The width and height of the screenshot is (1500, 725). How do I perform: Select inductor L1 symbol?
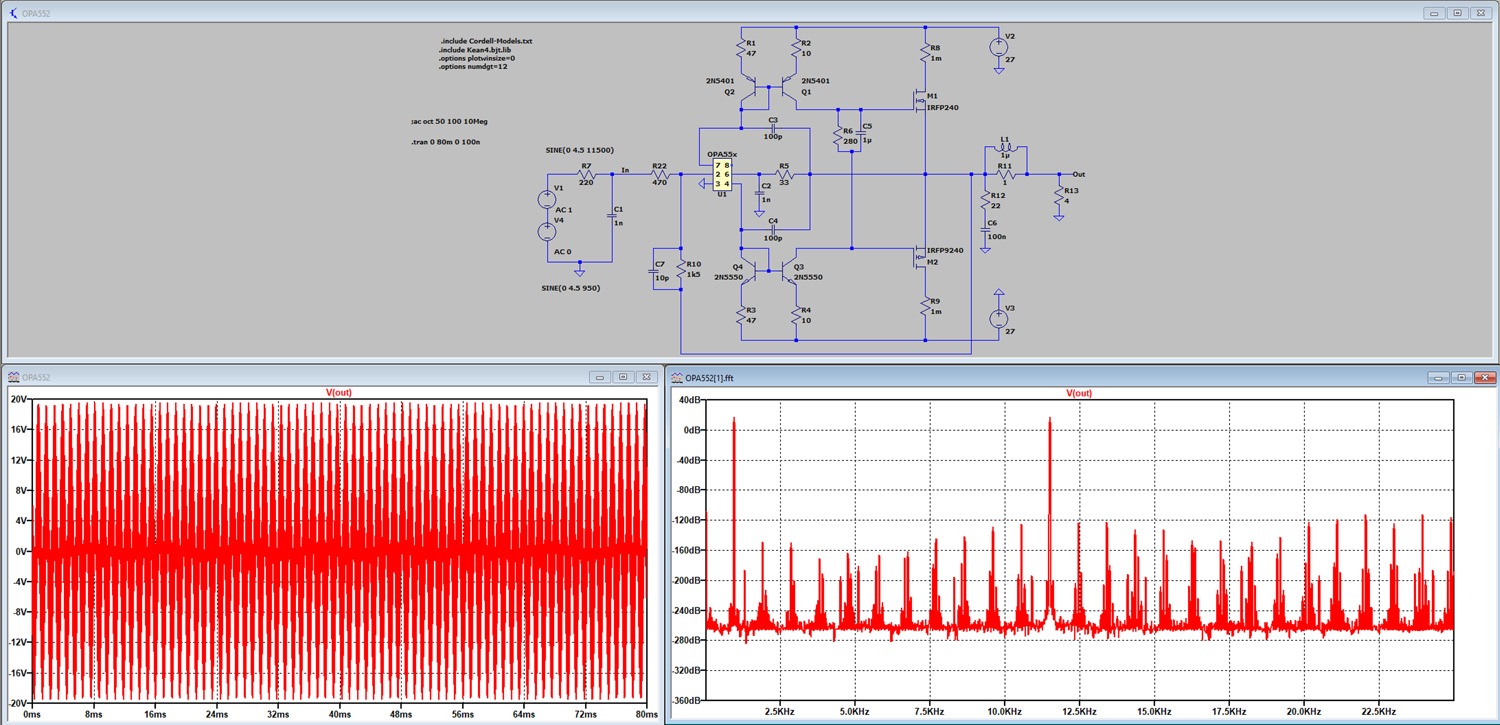(1006, 149)
